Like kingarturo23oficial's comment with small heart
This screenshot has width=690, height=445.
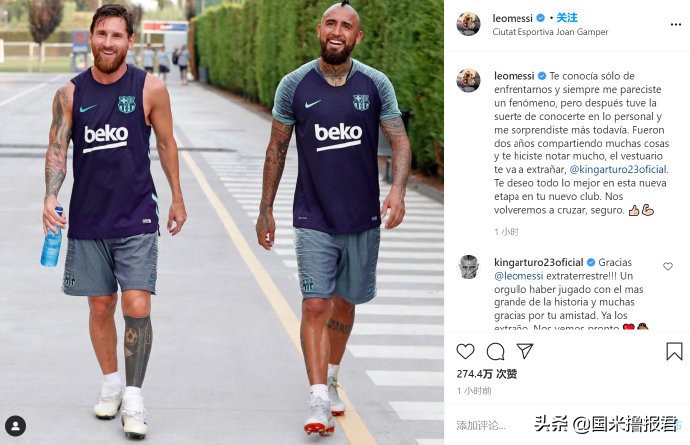click(668, 266)
